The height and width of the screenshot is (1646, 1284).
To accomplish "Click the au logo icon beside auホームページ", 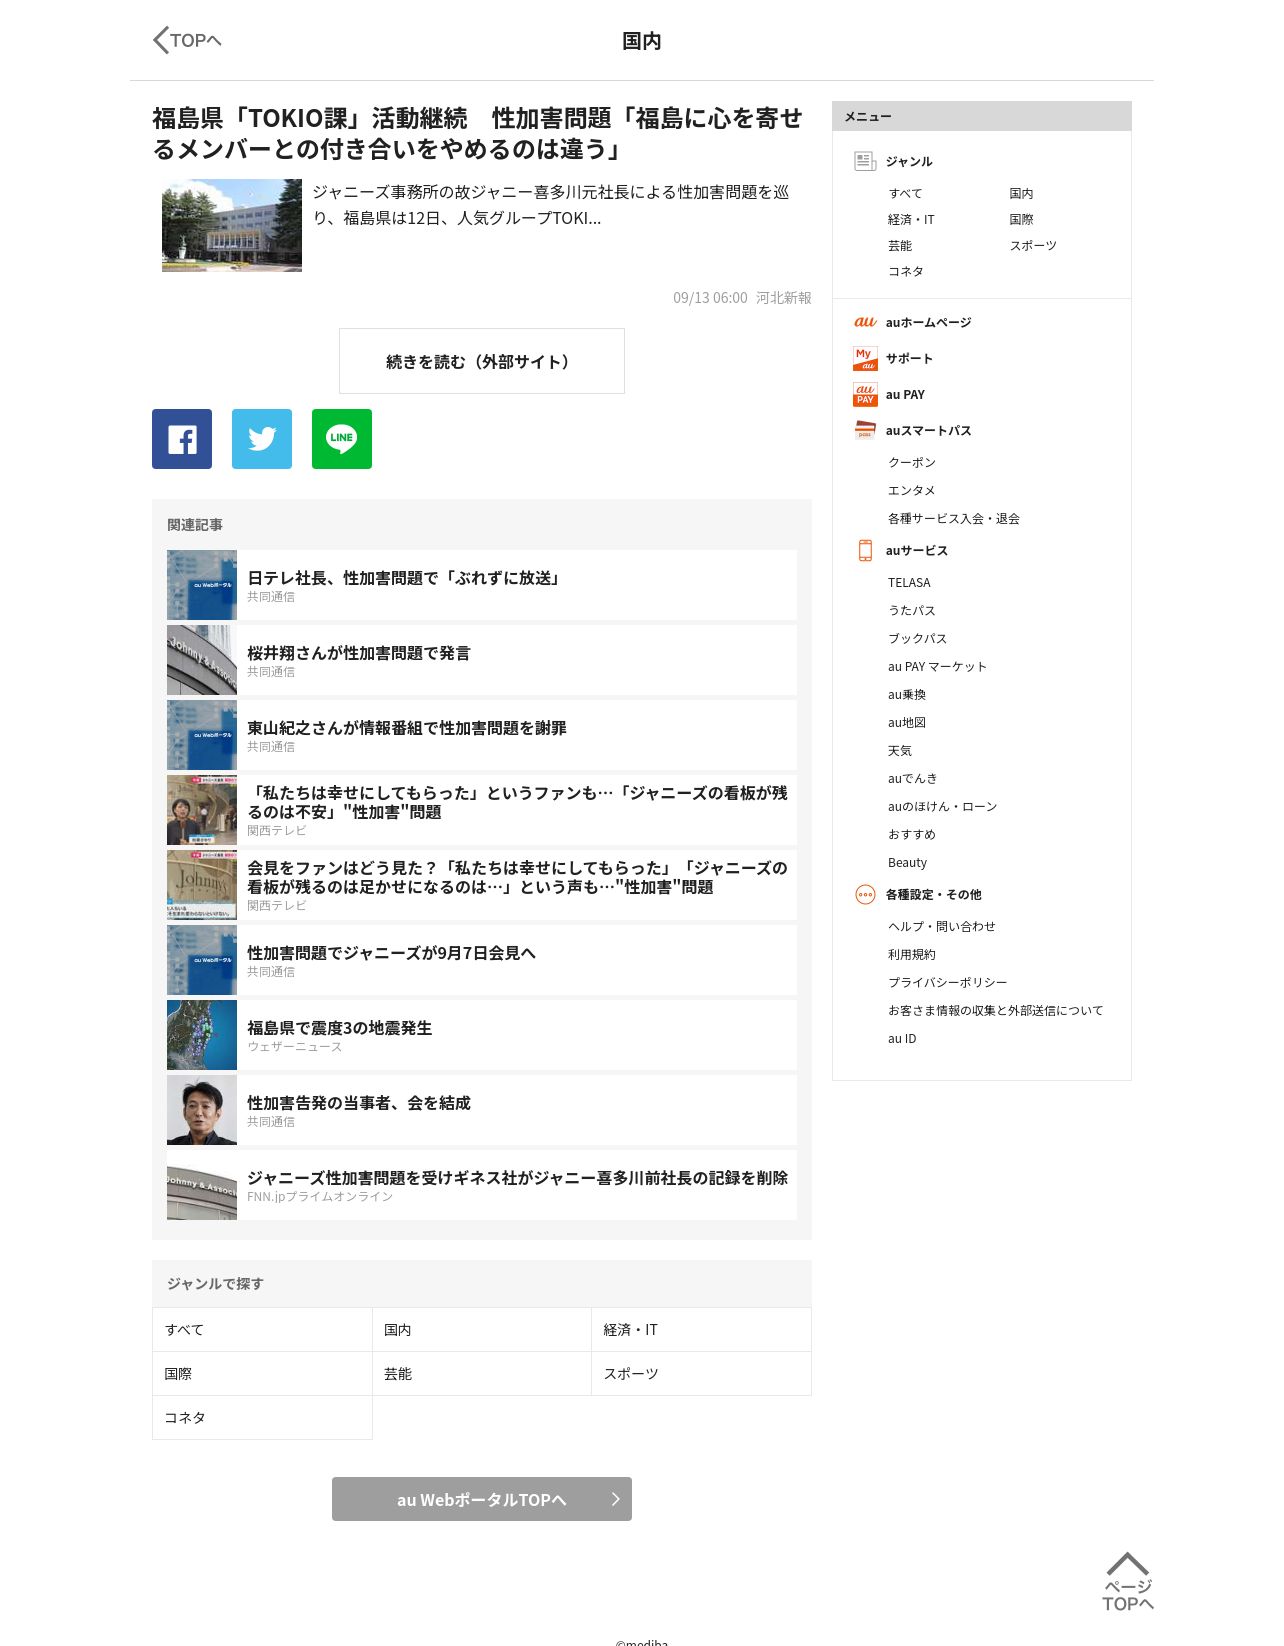I will pyautogui.click(x=865, y=322).
